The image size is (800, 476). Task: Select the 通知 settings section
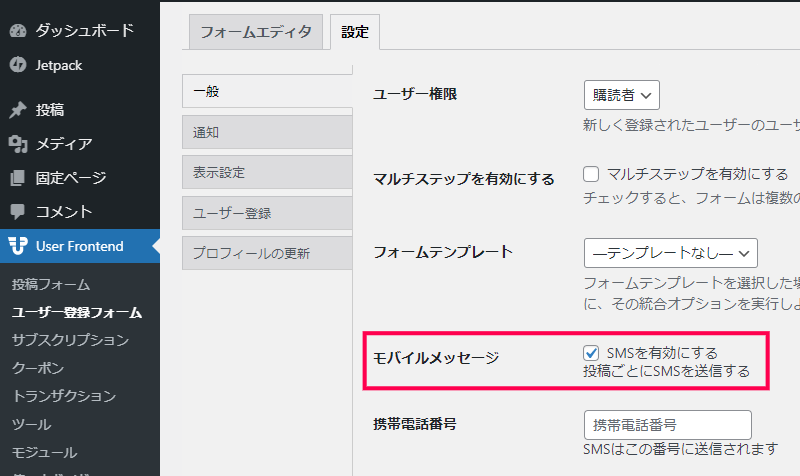pos(267,132)
